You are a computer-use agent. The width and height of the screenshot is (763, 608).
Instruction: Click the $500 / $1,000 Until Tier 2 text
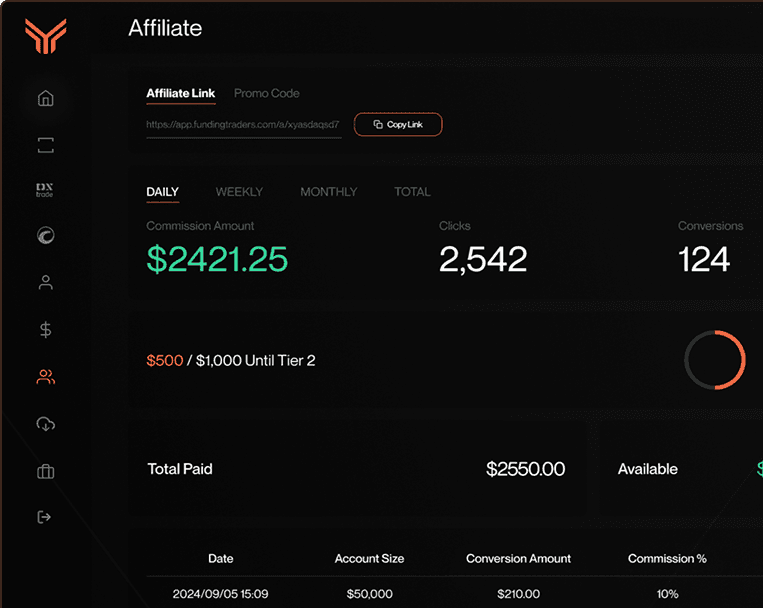[x=231, y=361]
